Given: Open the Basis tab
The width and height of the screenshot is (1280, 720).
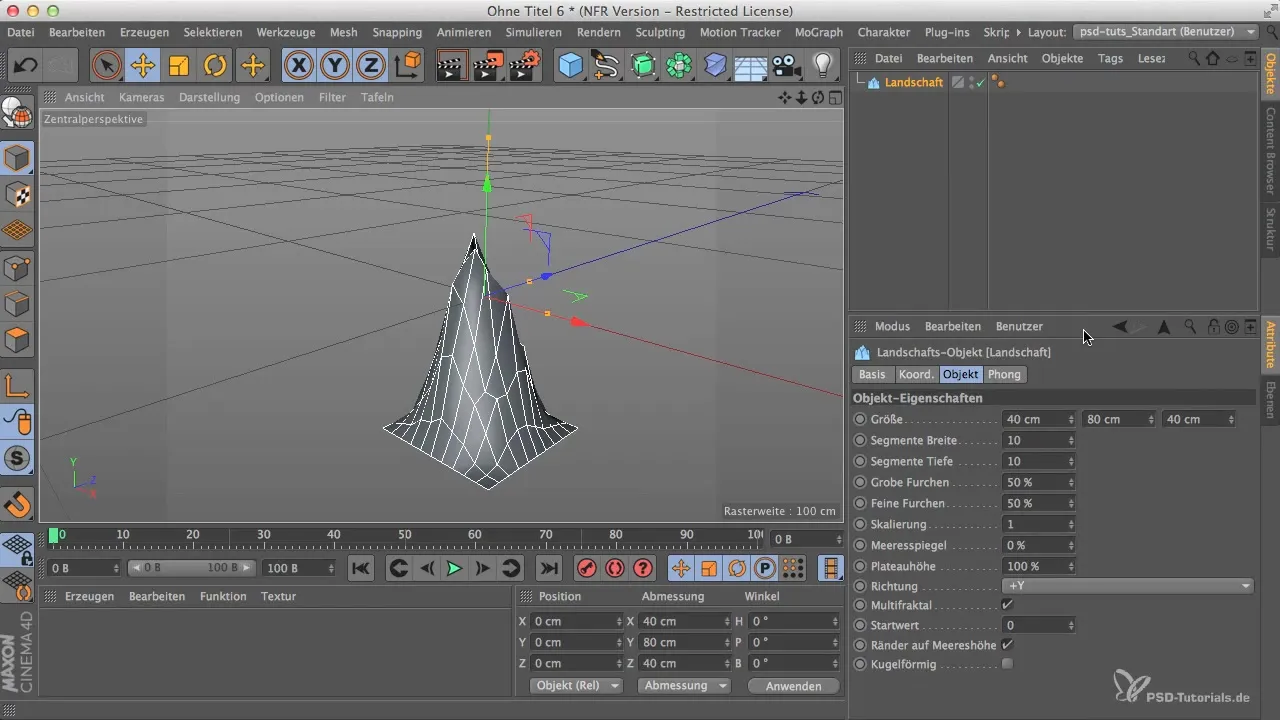Looking at the screenshot, I should tap(872, 374).
